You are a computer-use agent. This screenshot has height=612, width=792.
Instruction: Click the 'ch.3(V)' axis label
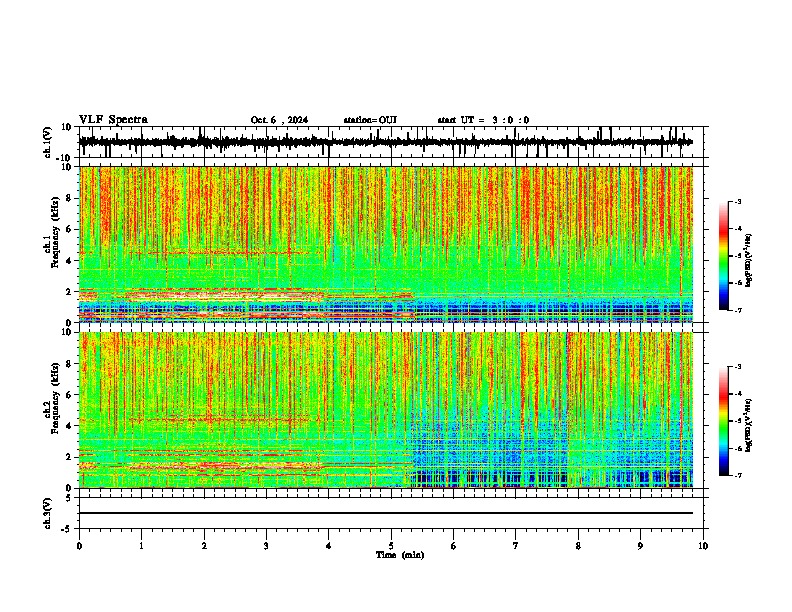click(x=48, y=513)
